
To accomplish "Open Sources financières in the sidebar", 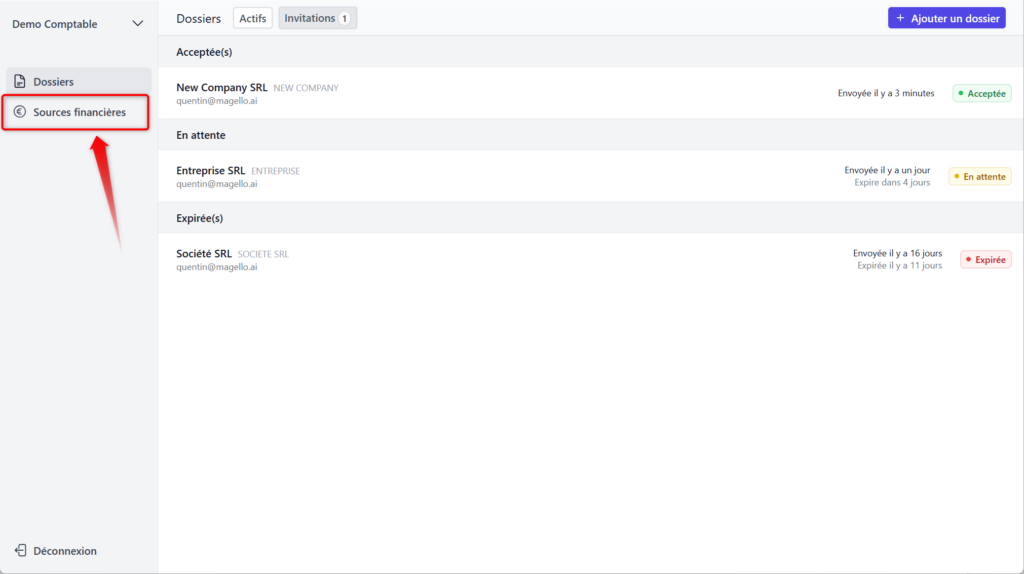I will click(79, 113).
